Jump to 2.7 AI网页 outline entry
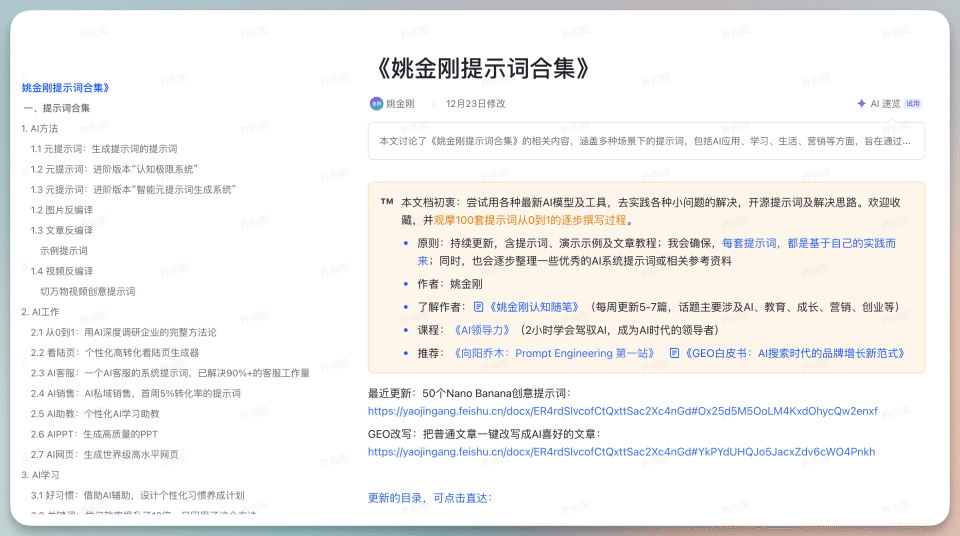This screenshot has height=536, width=960. [x=105, y=455]
